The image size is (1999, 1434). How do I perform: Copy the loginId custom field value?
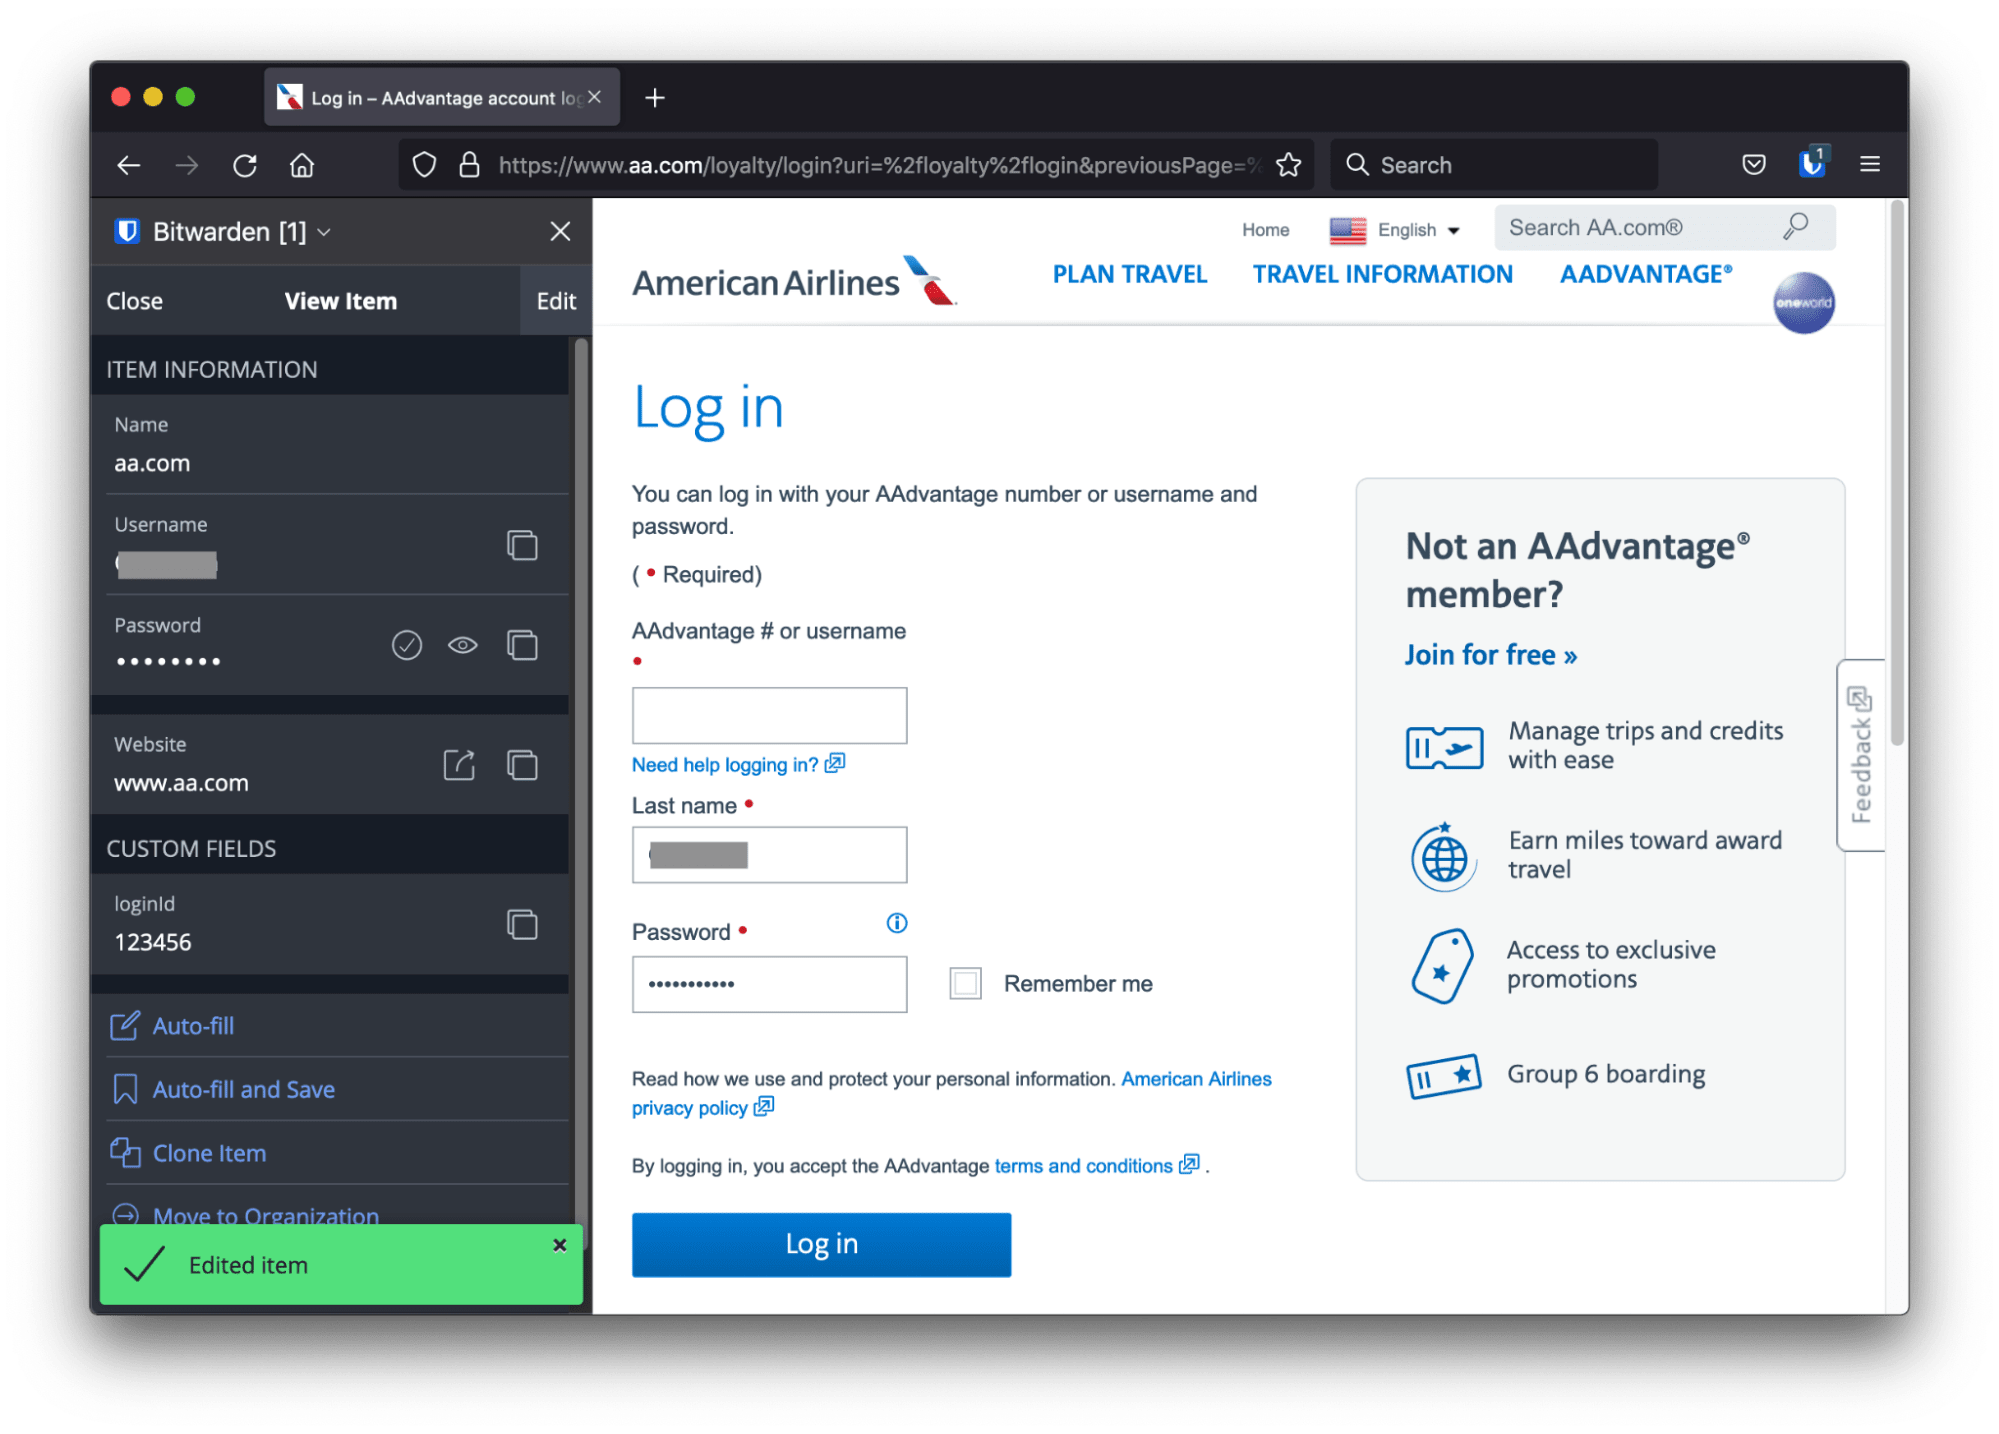(521, 924)
